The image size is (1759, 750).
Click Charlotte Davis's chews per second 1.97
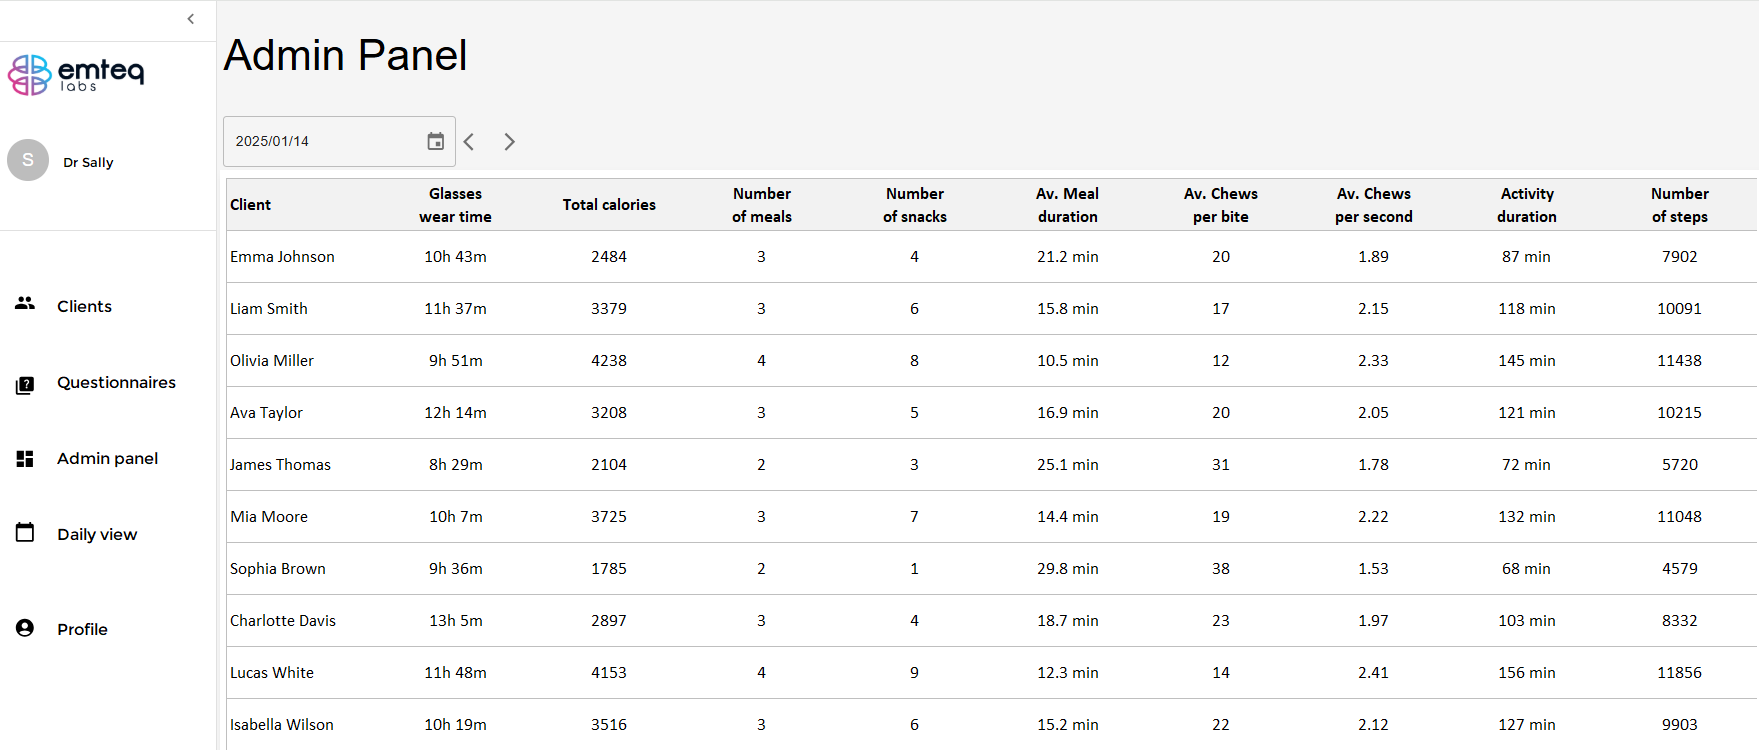(1374, 621)
